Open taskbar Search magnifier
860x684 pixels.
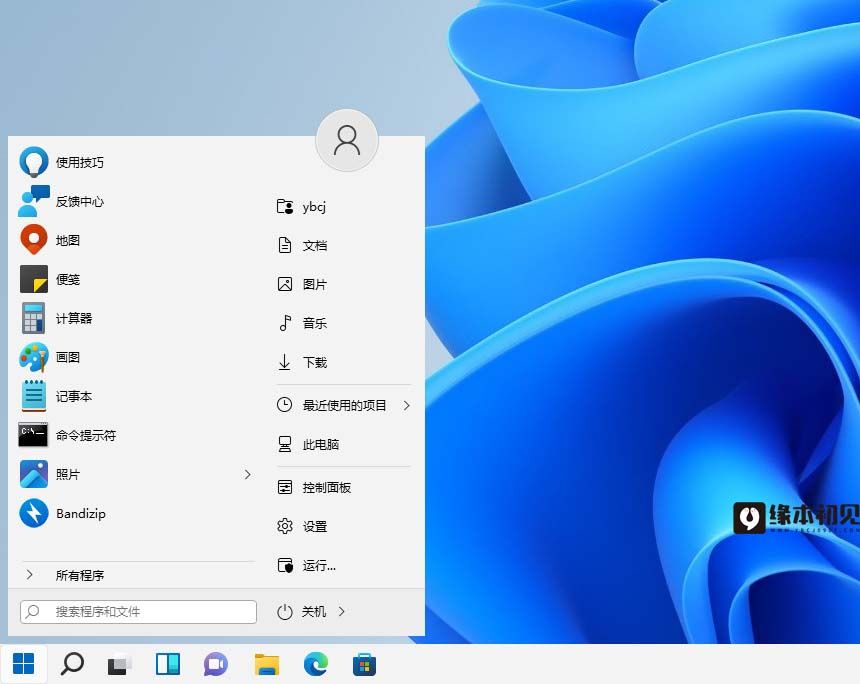click(72, 664)
